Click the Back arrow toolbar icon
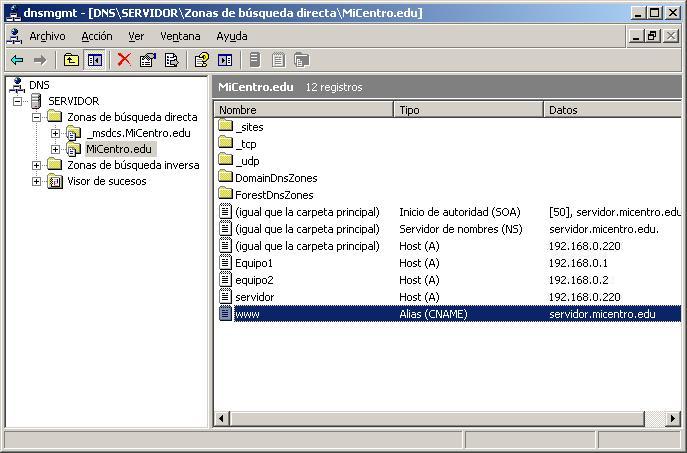Viewport: 687px width, 453px height. [17, 60]
